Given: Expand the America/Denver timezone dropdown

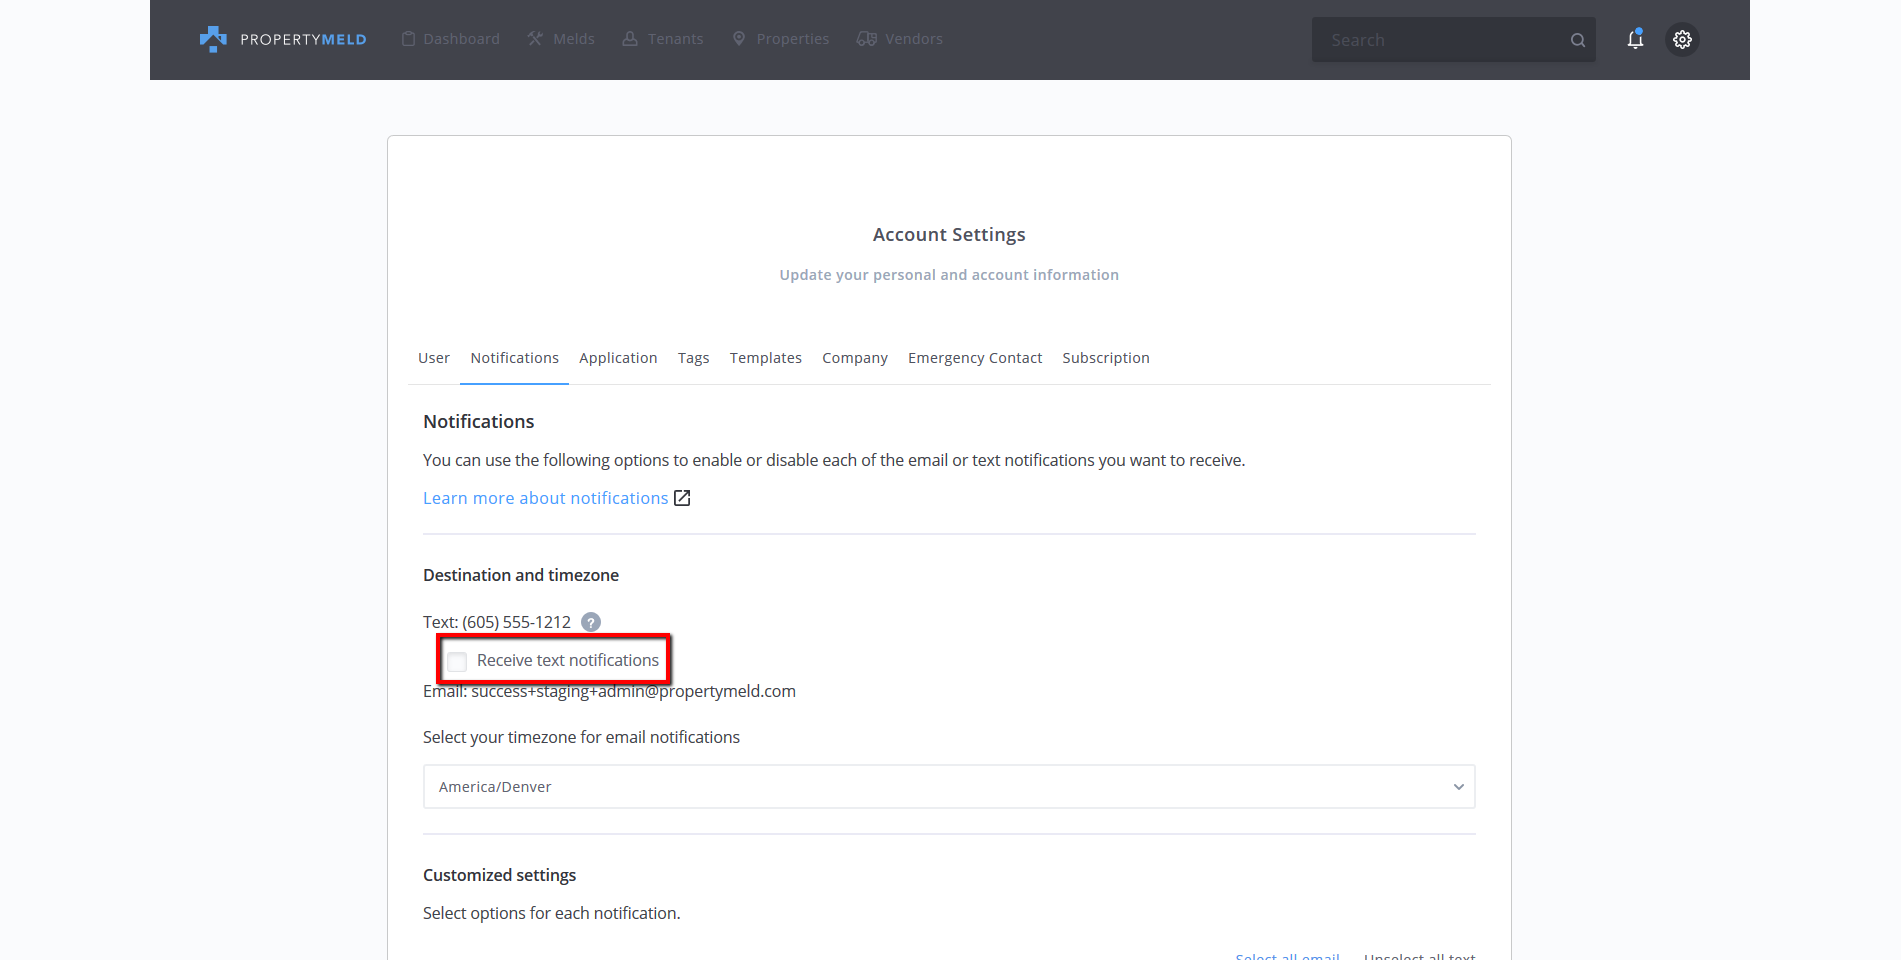Looking at the screenshot, I should pyautogui.click(x=949, y=787).
